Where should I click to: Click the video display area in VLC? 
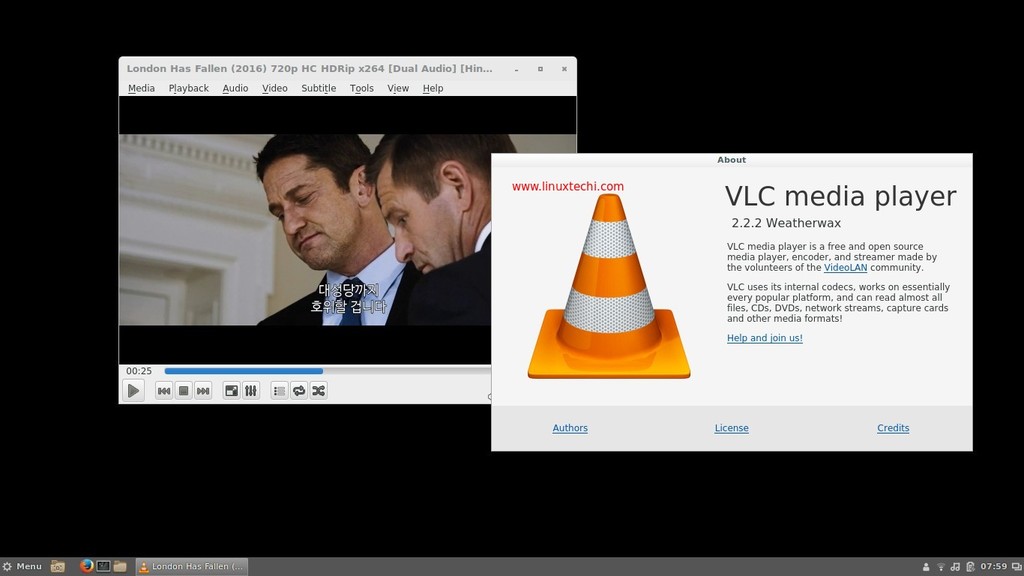(x=305, y=230)
